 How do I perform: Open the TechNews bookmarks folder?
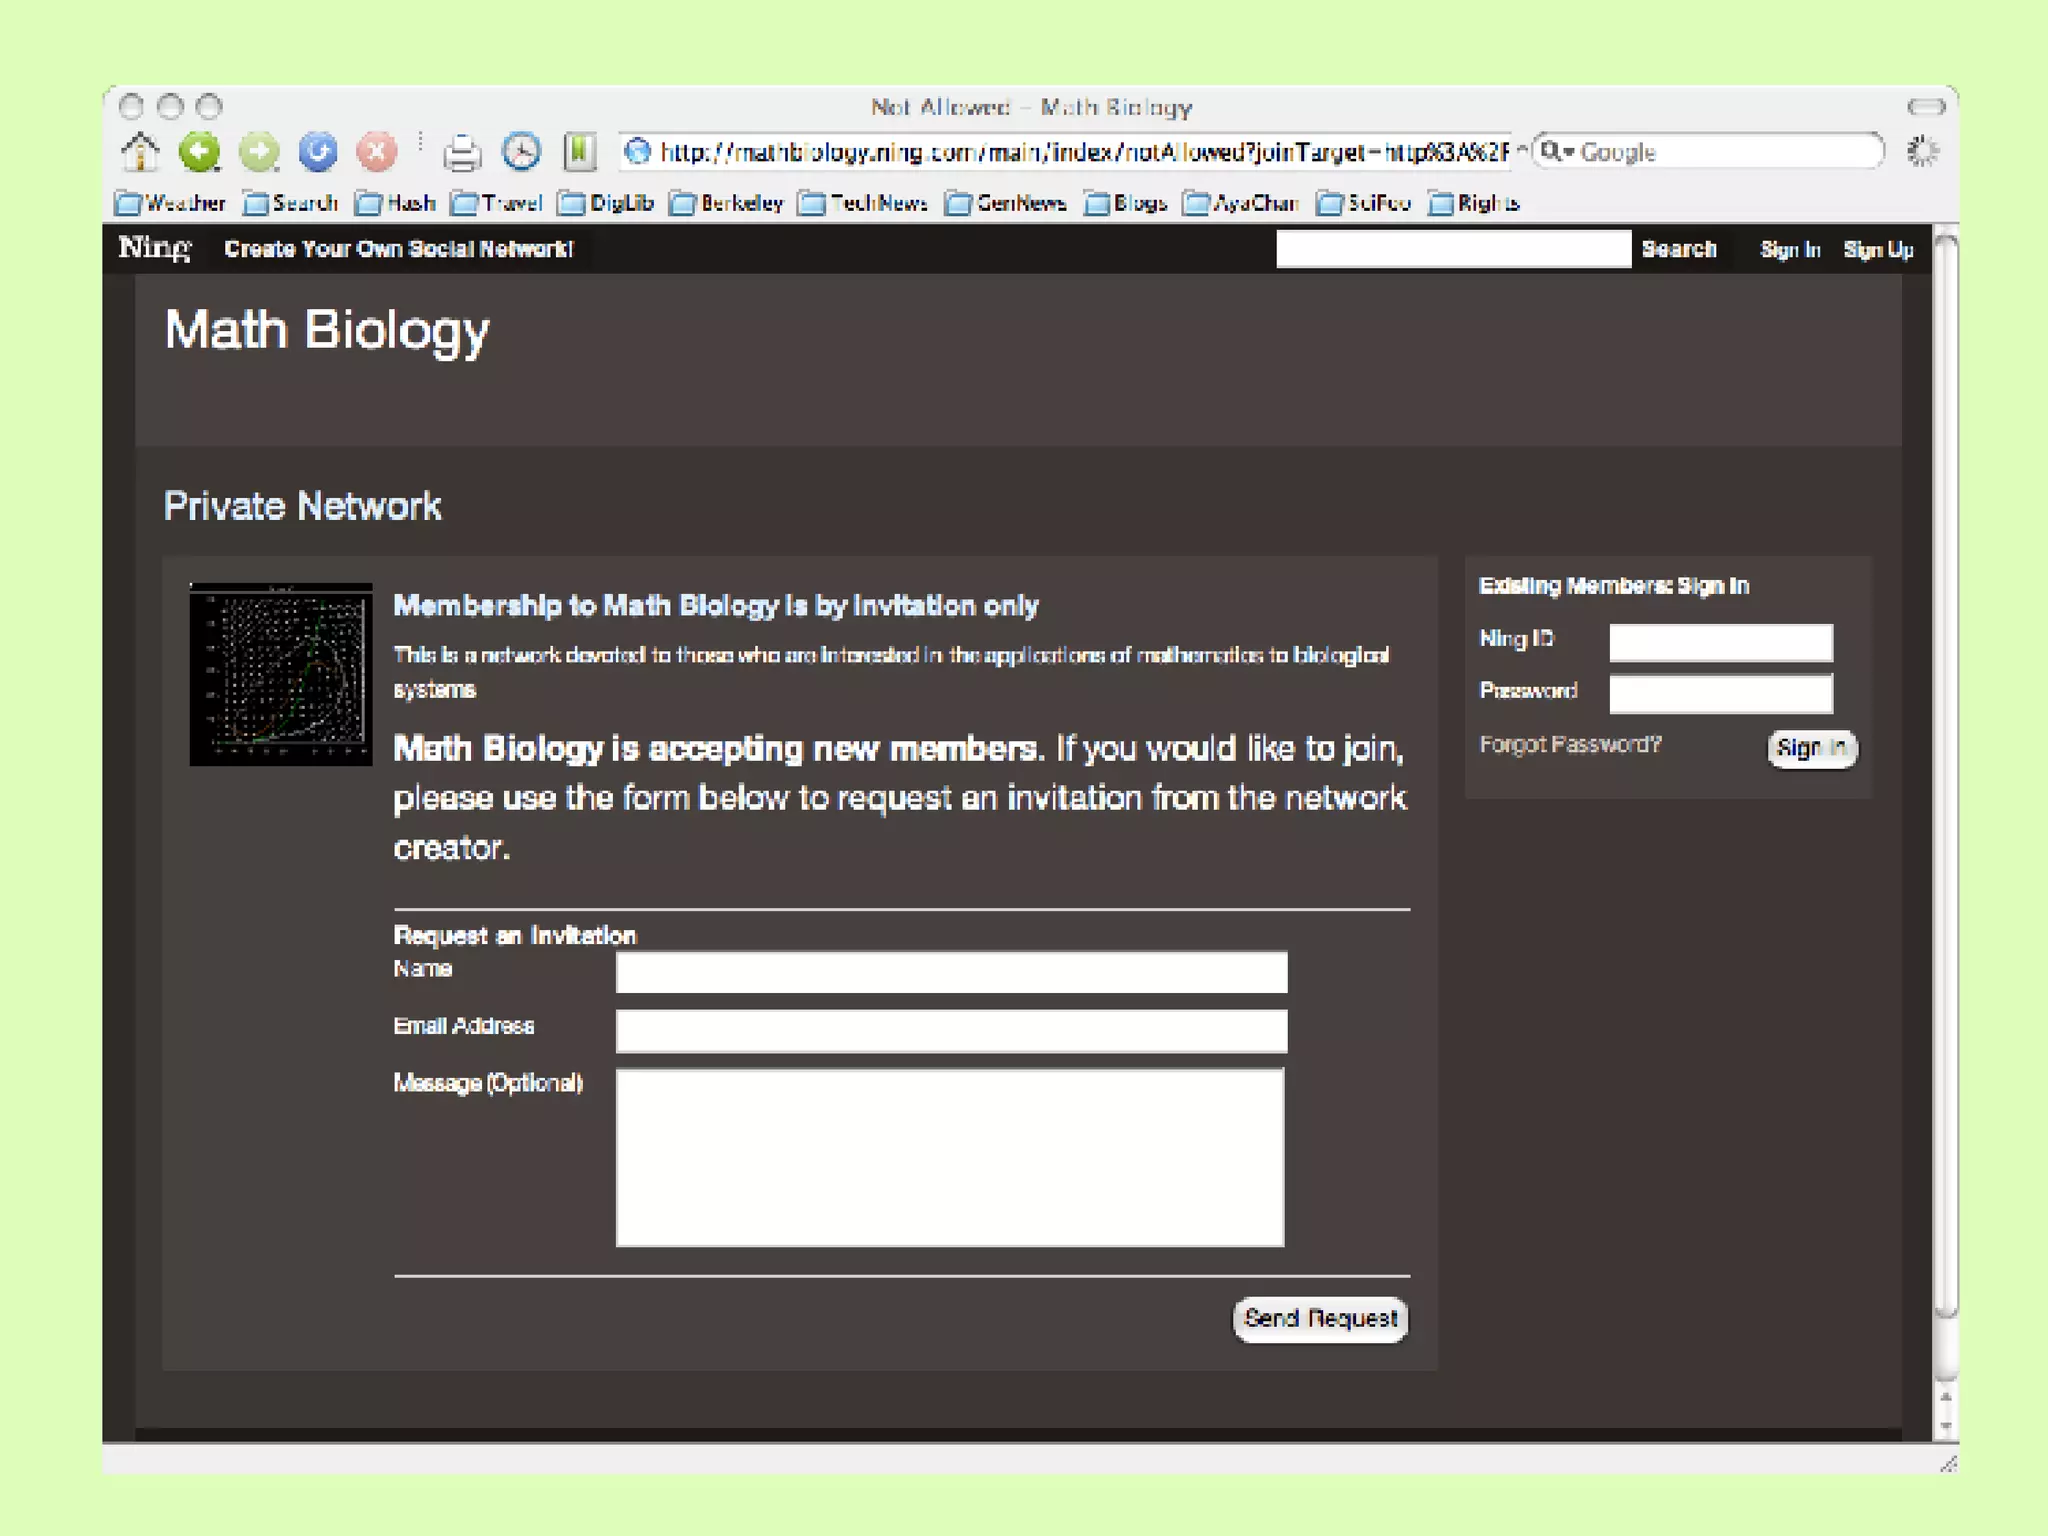pos(864,203)
